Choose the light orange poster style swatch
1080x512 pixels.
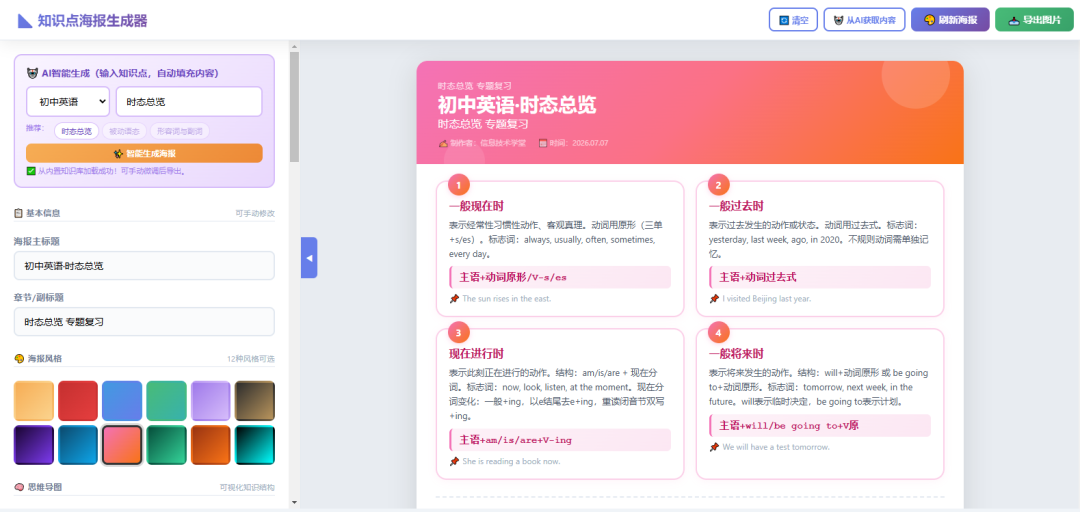pos(34,401)
